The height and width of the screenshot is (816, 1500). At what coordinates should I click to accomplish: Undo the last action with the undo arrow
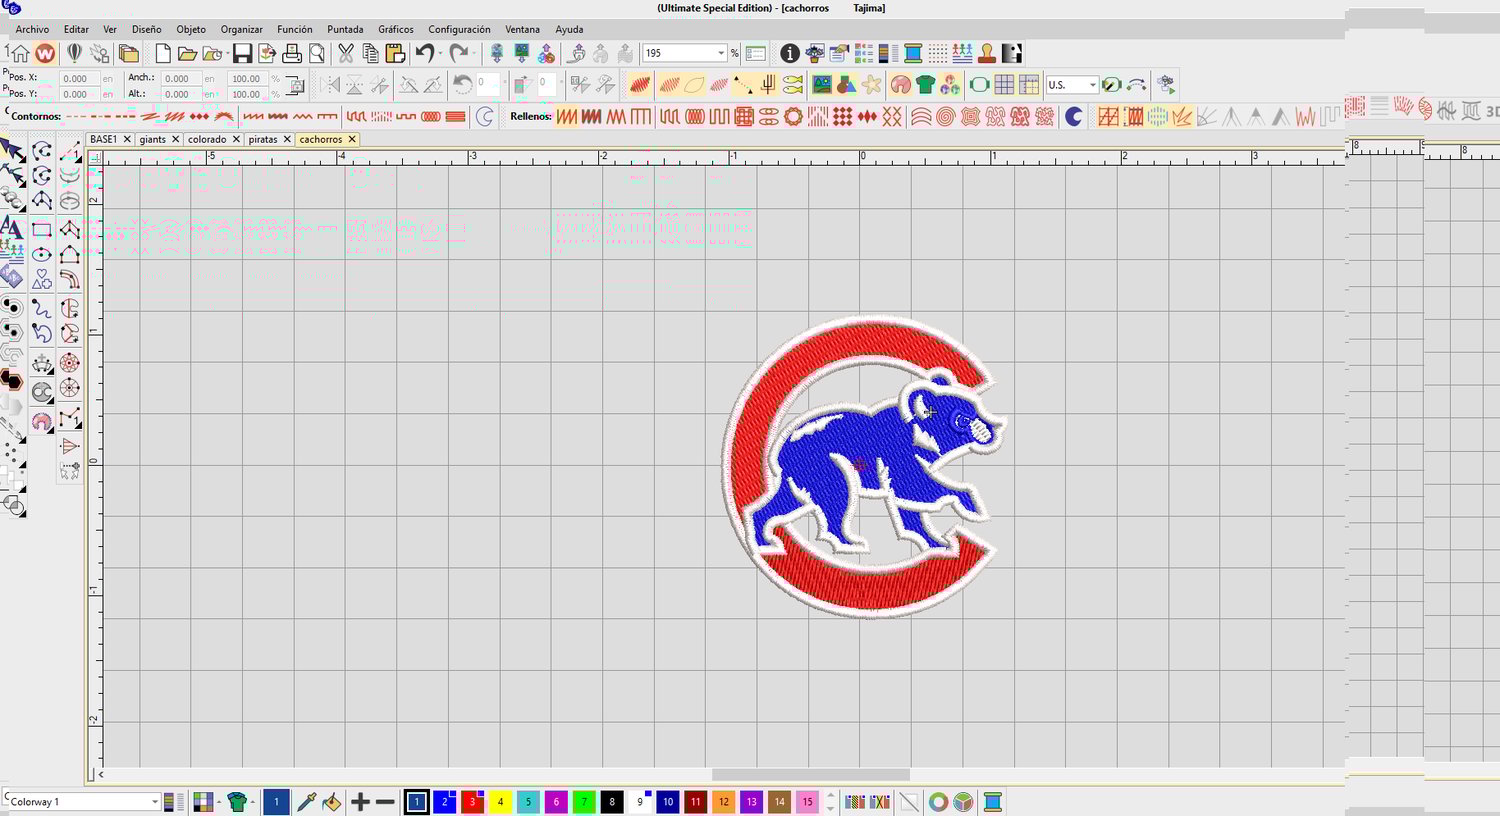[424, 54]
